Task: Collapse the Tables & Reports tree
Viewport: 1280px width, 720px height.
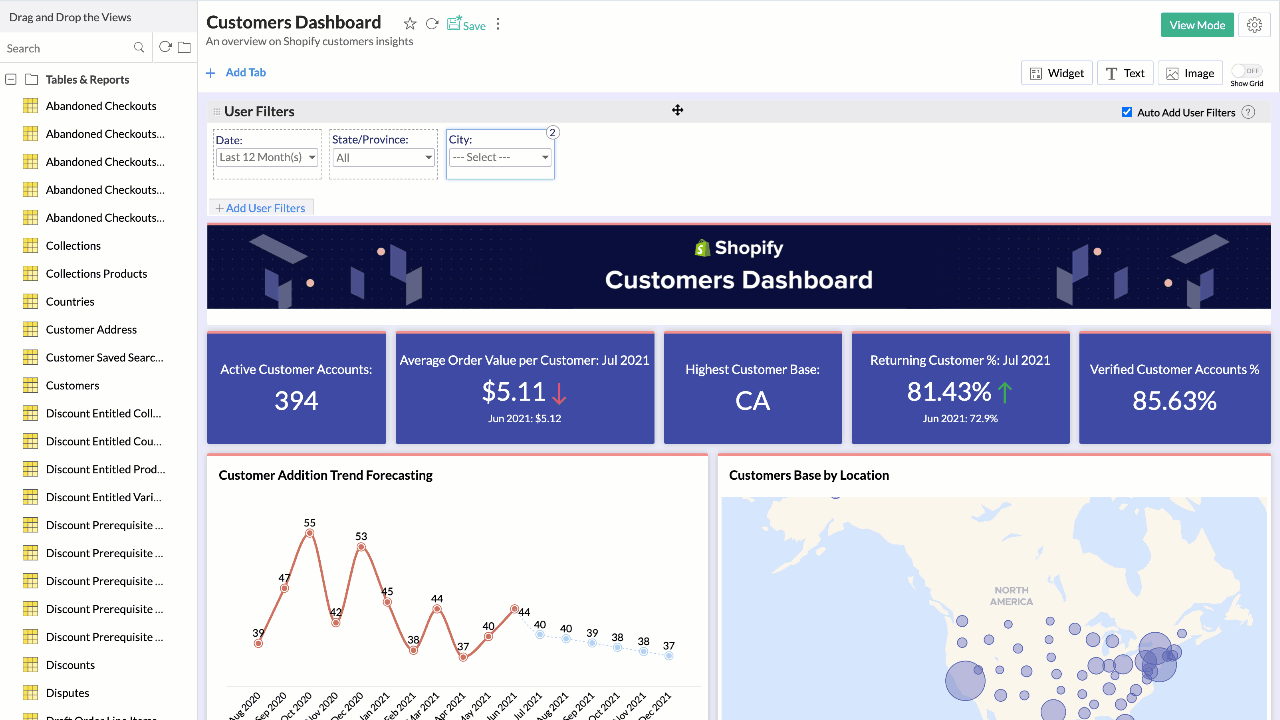Action: click(11, 80)
